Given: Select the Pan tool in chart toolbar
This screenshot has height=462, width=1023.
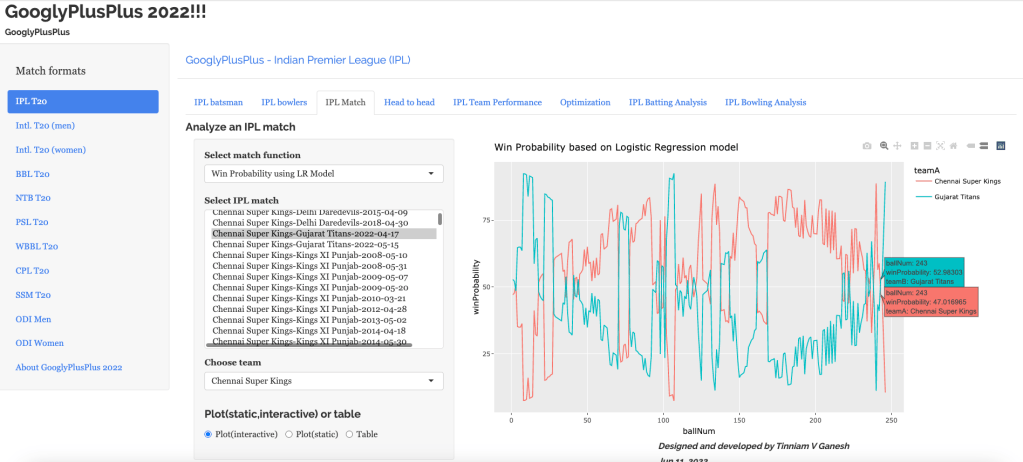Looking at the screenshot, I should [x=898, y=146].
